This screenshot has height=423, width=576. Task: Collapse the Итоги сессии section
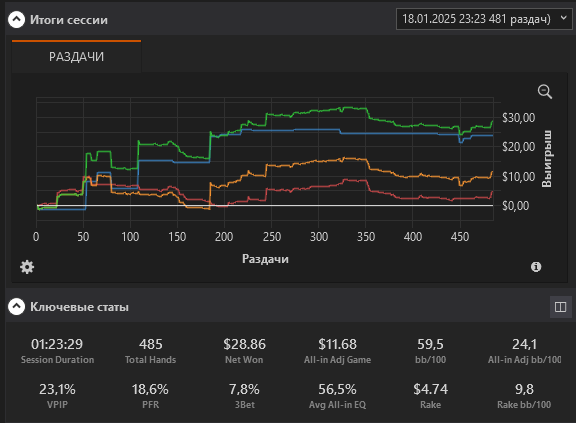17,19
